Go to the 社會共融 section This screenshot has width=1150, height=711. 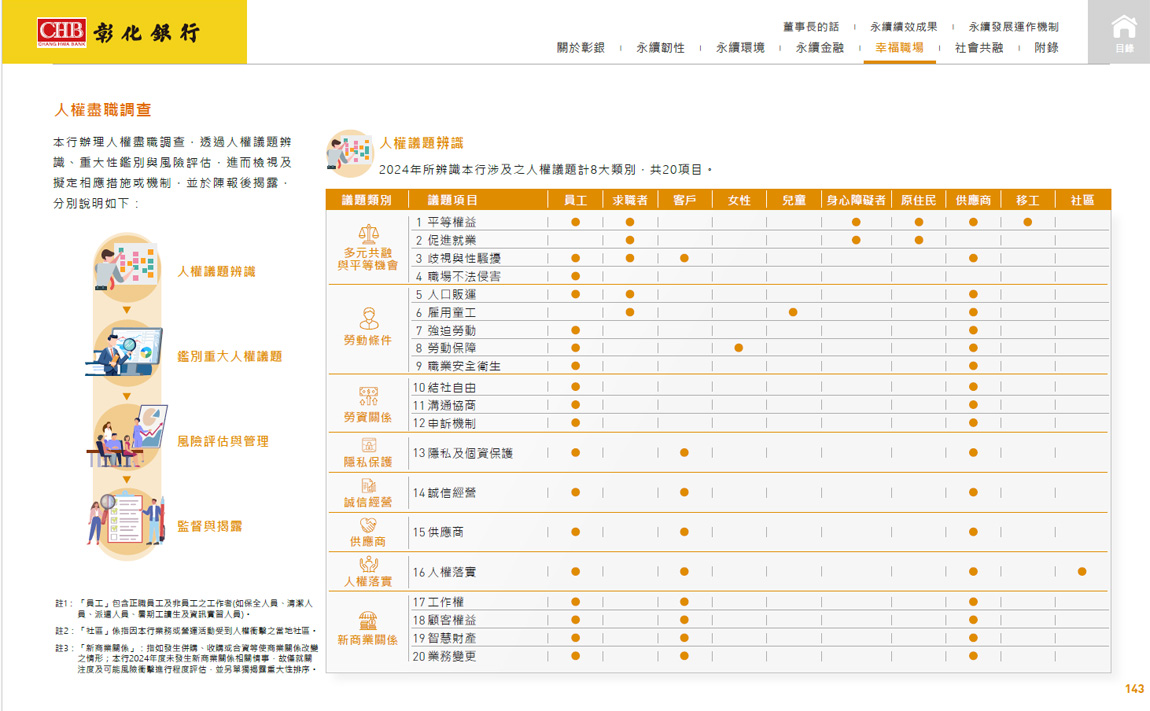click(x=979, y=48)
